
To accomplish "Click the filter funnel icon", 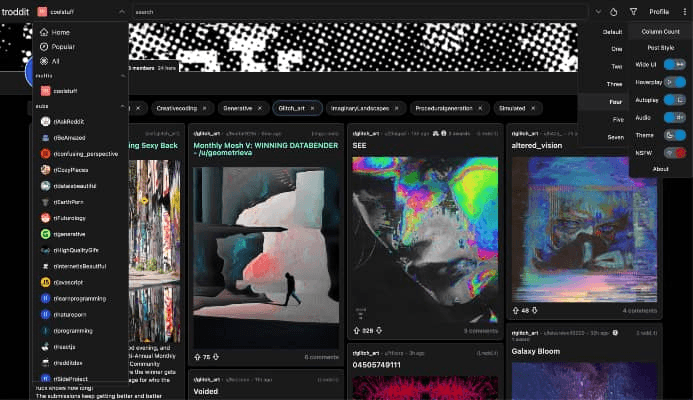I will coord(633,12).
